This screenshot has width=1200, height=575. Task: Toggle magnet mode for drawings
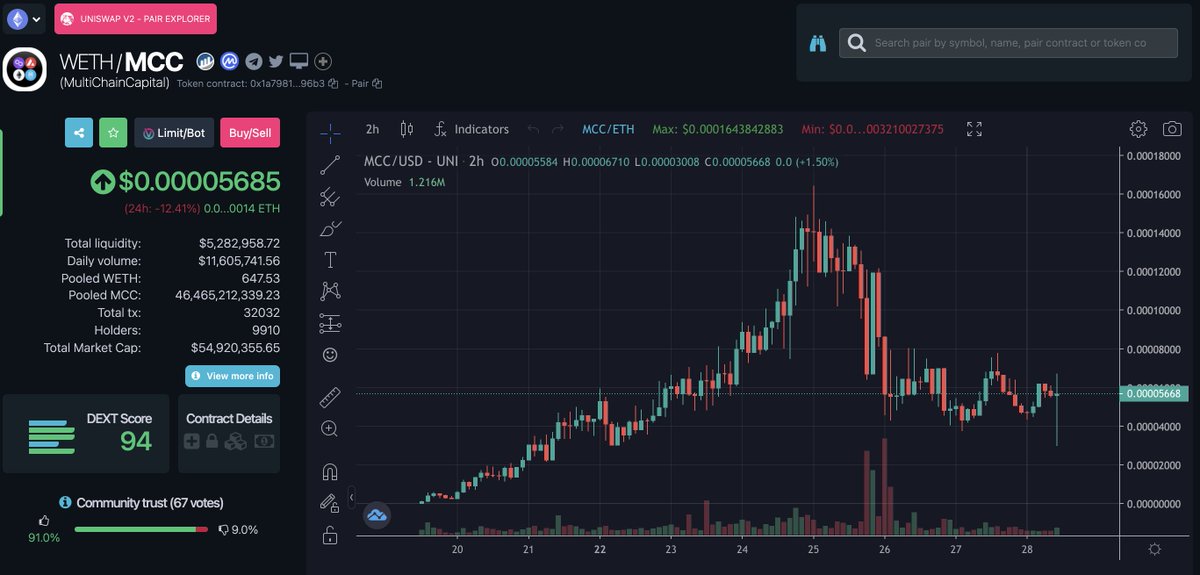330,471
